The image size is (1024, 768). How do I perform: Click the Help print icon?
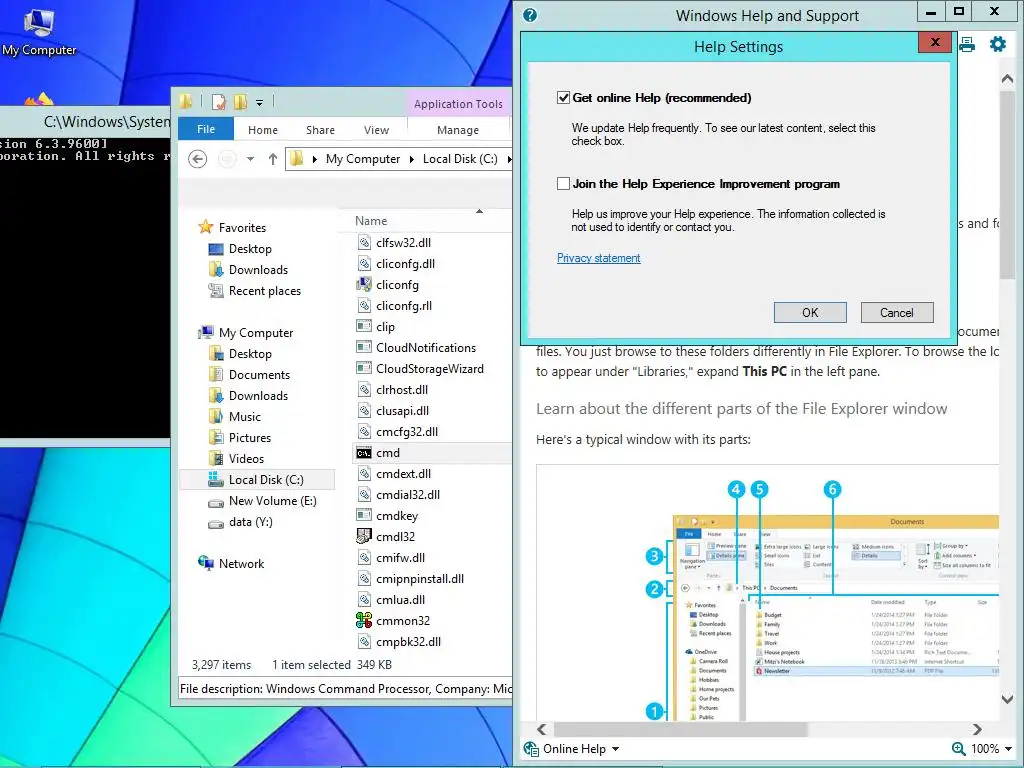pyautogui.click(x=967, y=44)
